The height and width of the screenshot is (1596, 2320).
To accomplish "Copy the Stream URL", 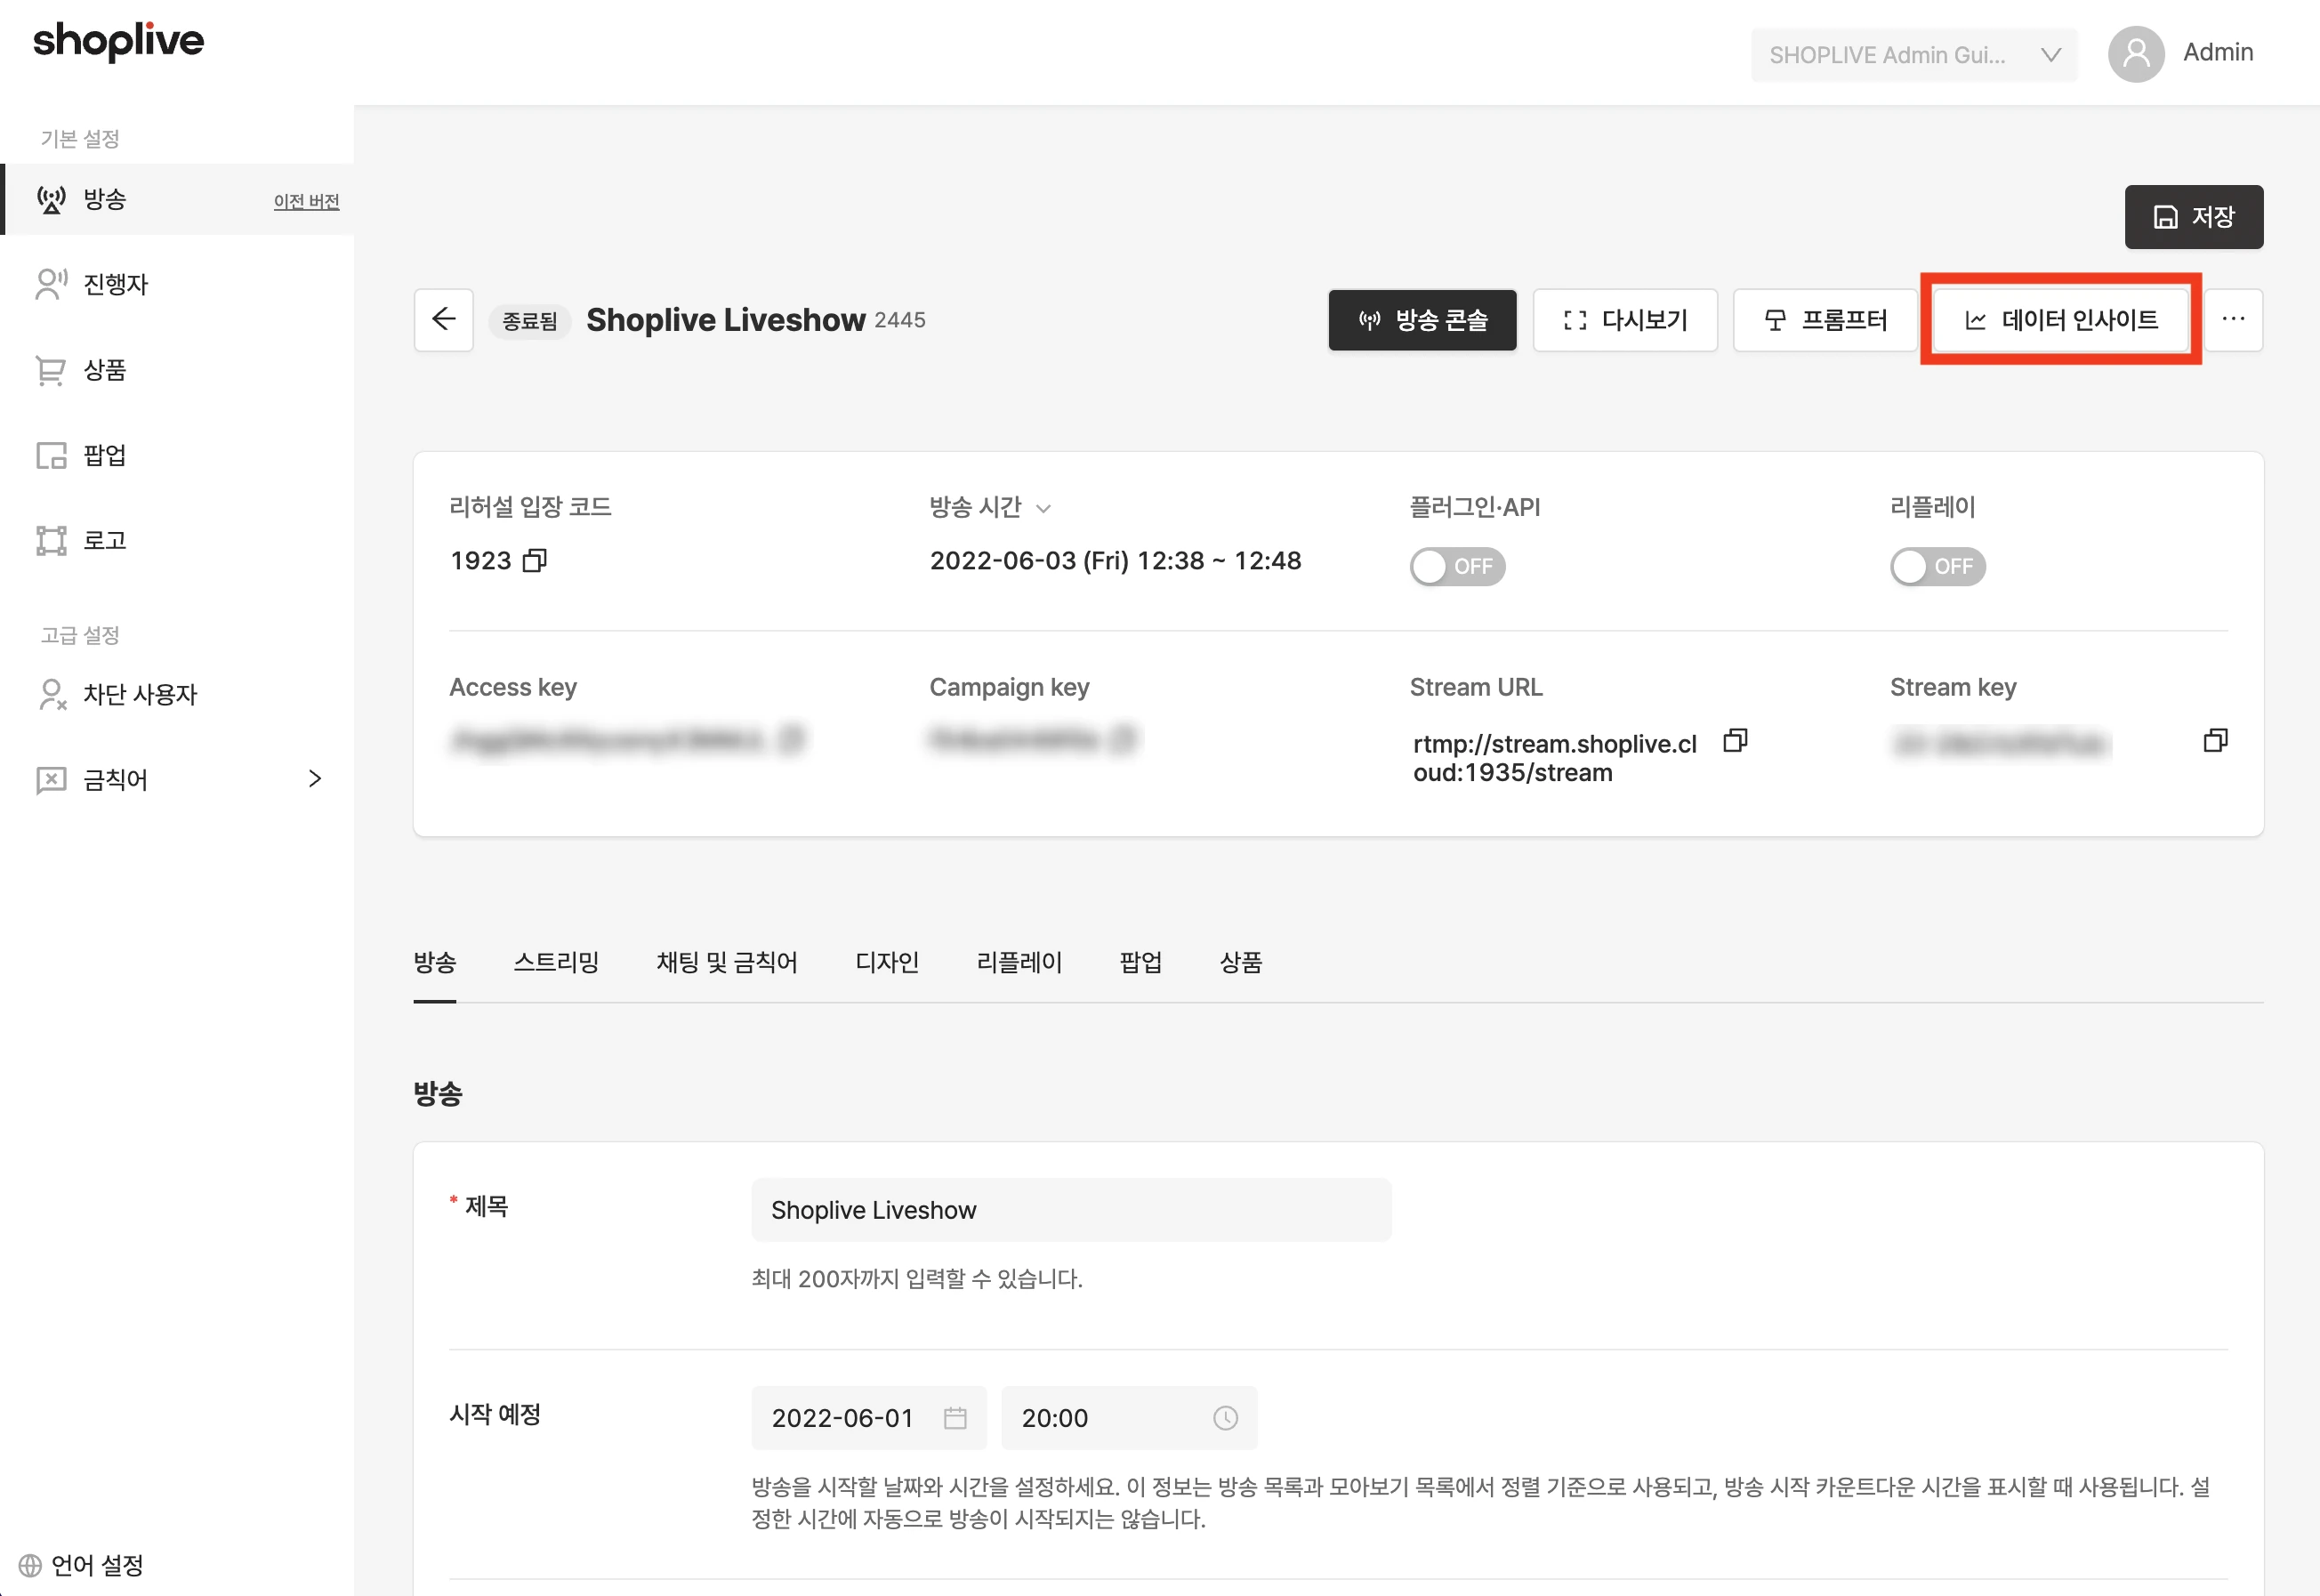I will point(1735,741).
